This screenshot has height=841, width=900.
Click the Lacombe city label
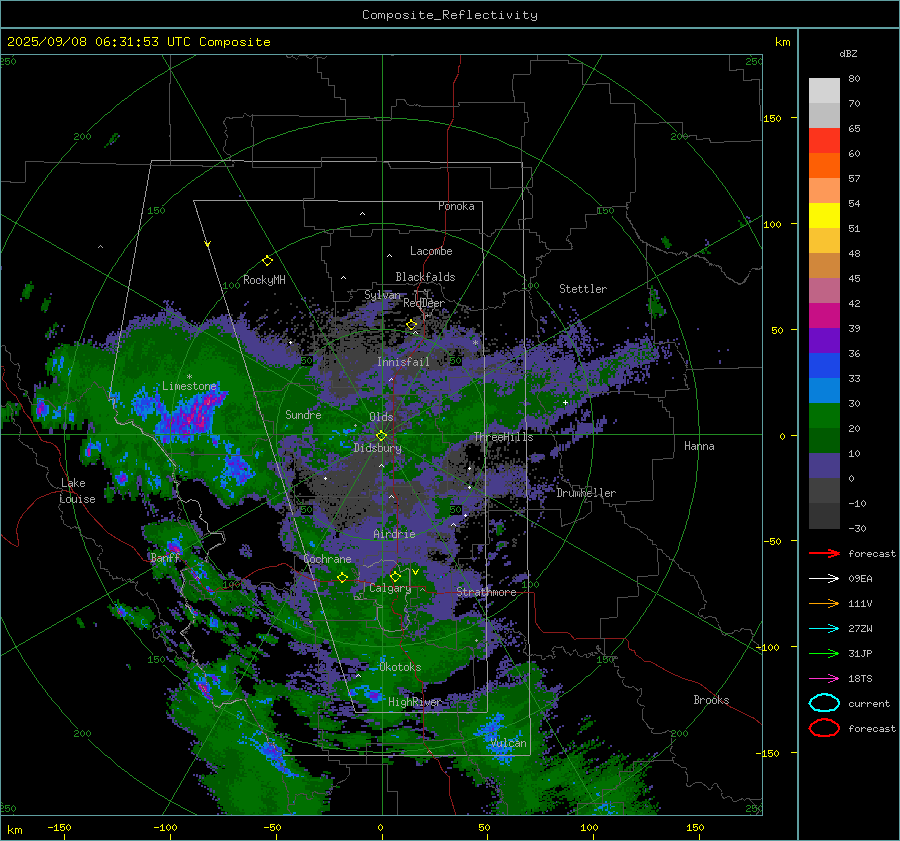coord(431,251)
